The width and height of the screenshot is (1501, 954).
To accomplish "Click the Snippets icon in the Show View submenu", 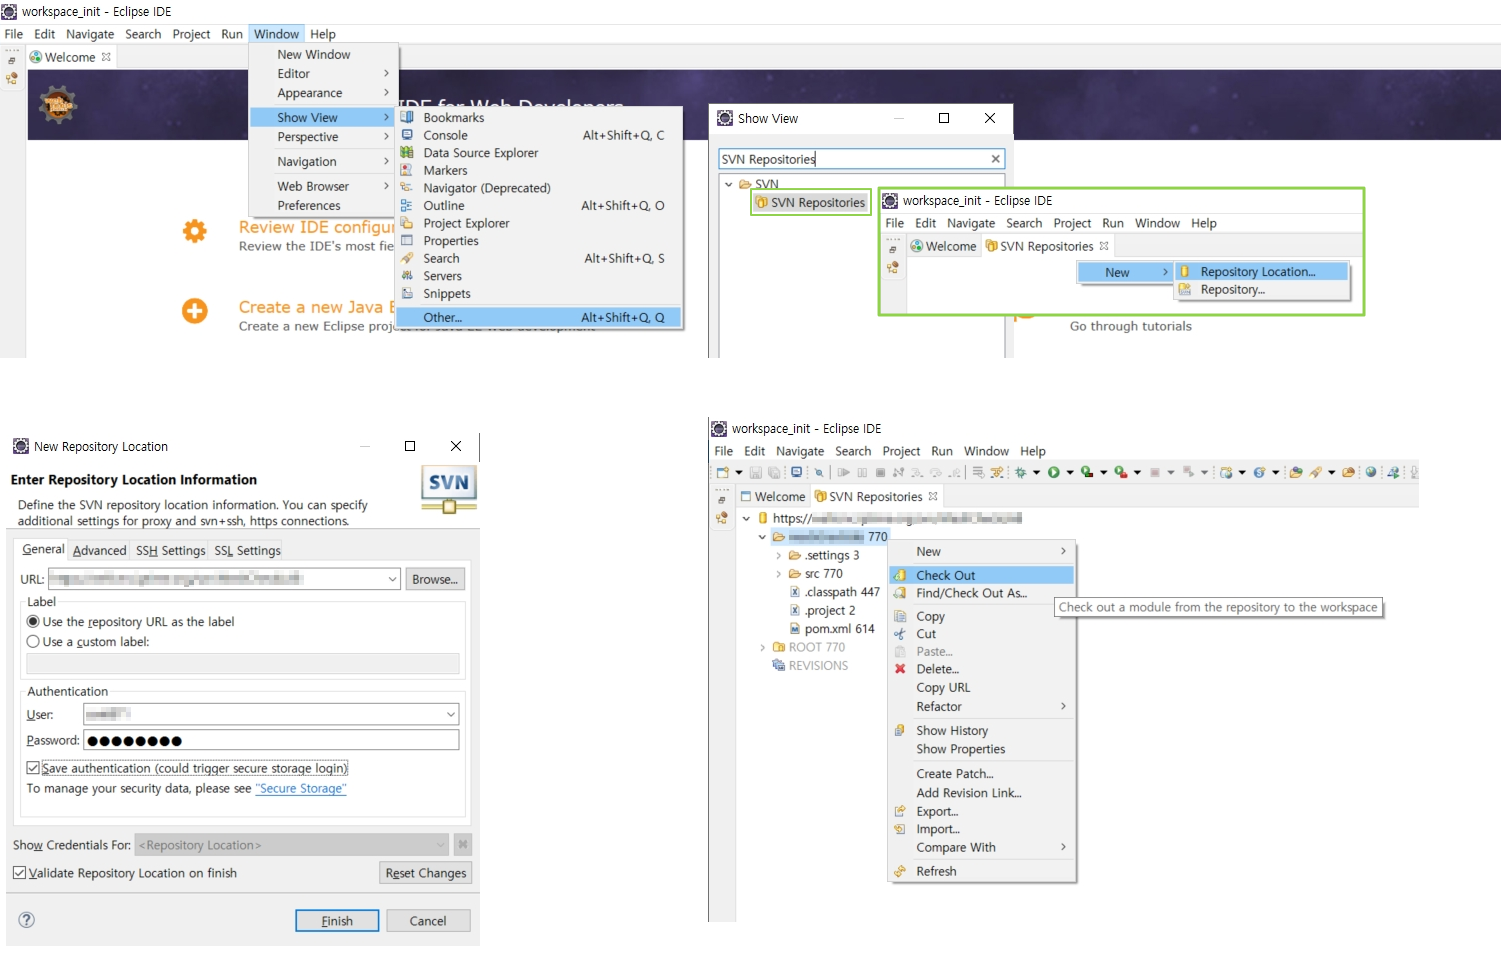I will coord(407,294).
